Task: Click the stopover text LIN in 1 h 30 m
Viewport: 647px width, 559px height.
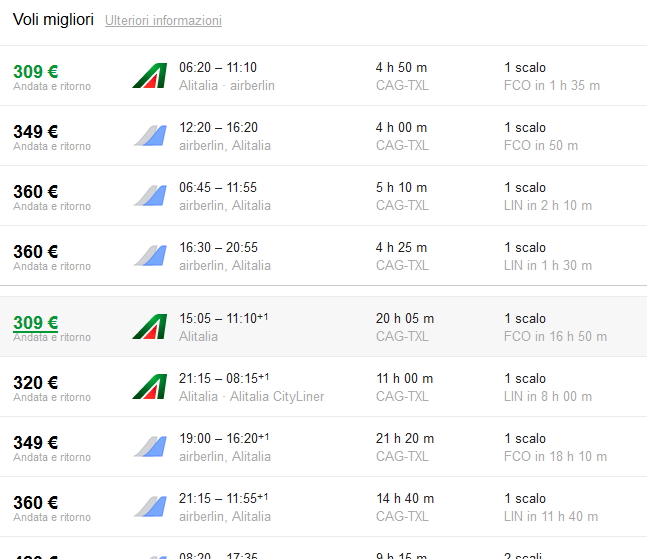Action: (548, 265)
